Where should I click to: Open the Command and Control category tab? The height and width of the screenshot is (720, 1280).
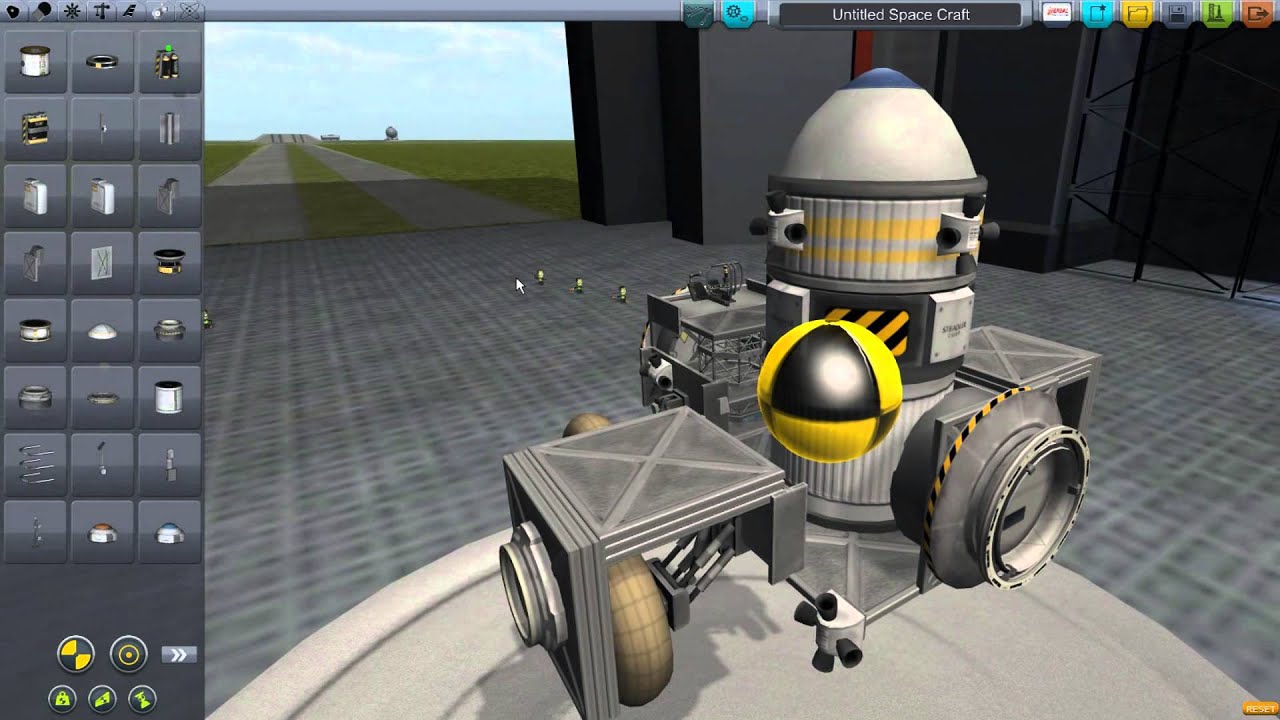click(73, 12)
